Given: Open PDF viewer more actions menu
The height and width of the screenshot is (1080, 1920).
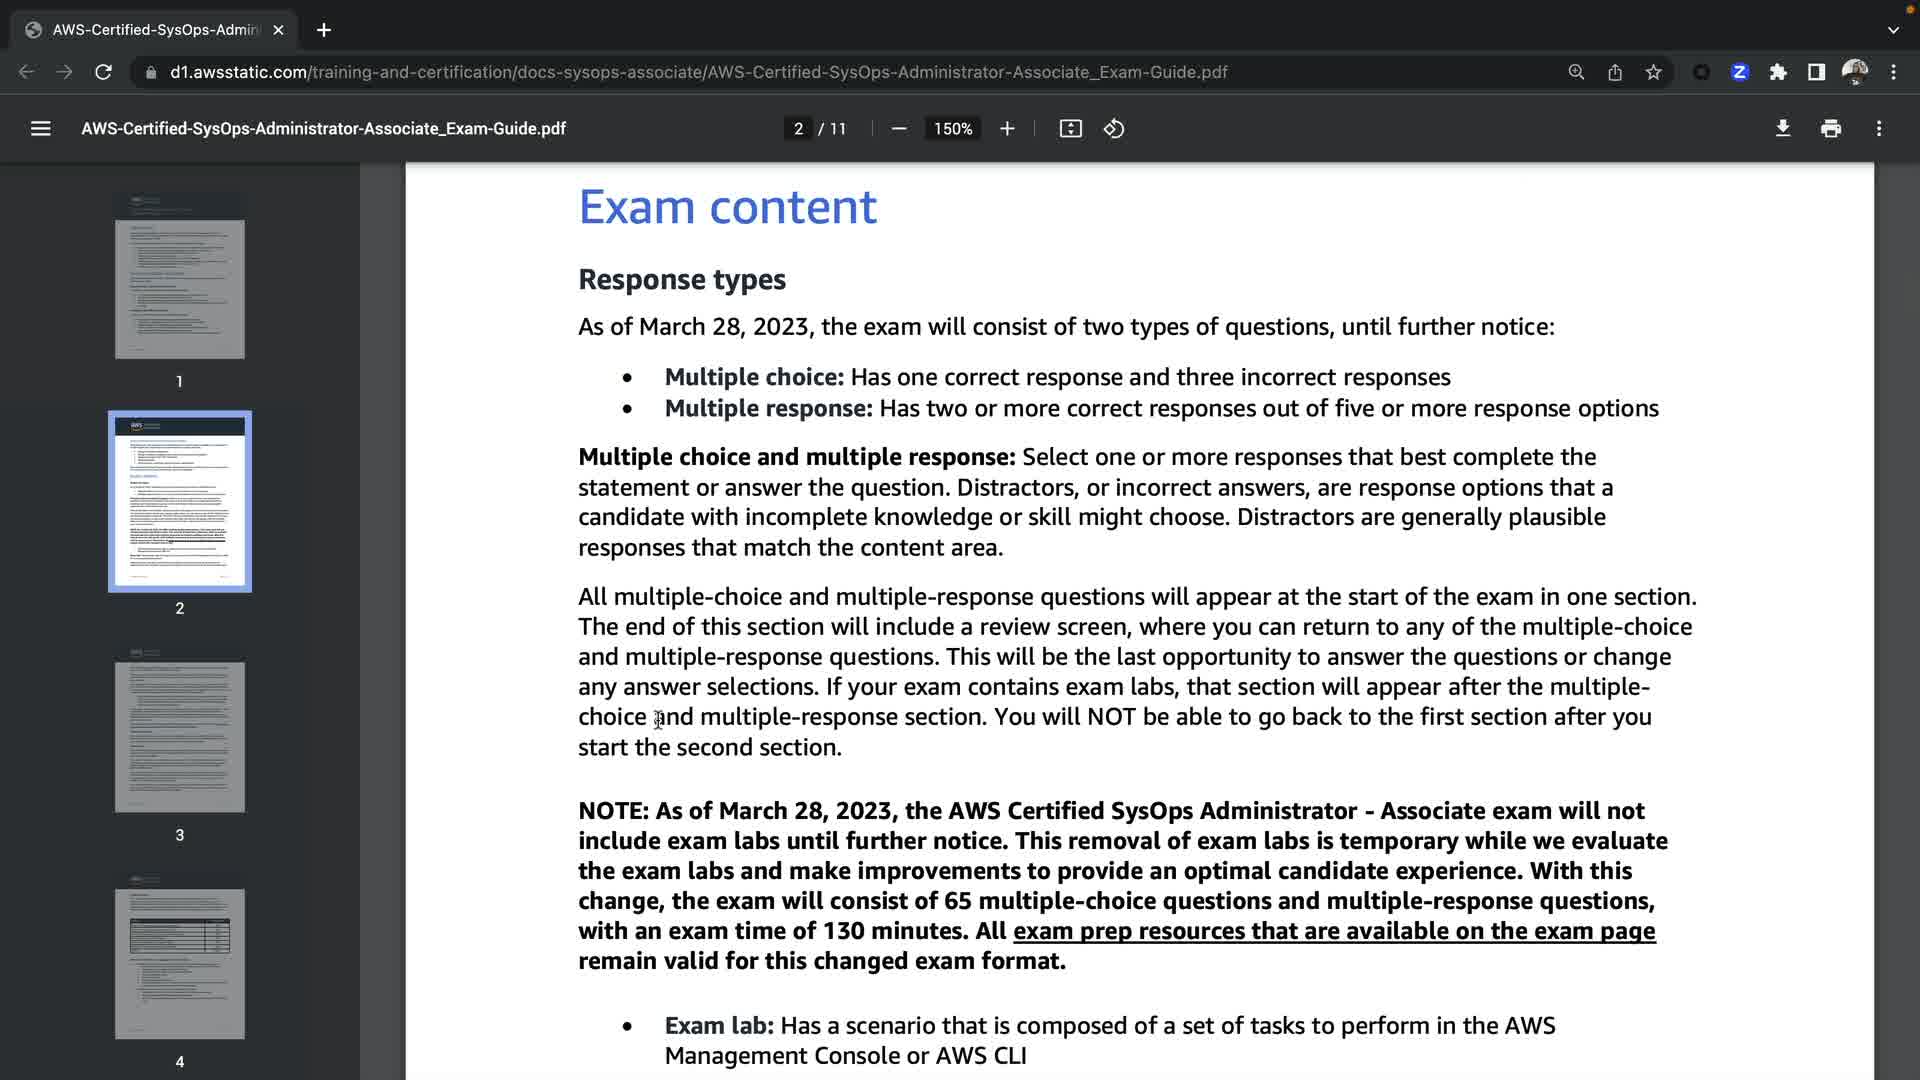Looking at the screenshot, I should [x=1879, y=128].
